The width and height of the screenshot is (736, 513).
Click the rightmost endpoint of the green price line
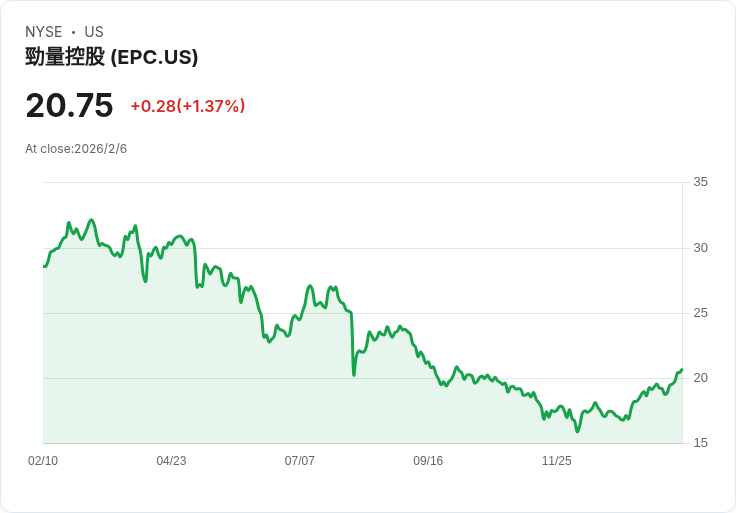tap(682, 370)
